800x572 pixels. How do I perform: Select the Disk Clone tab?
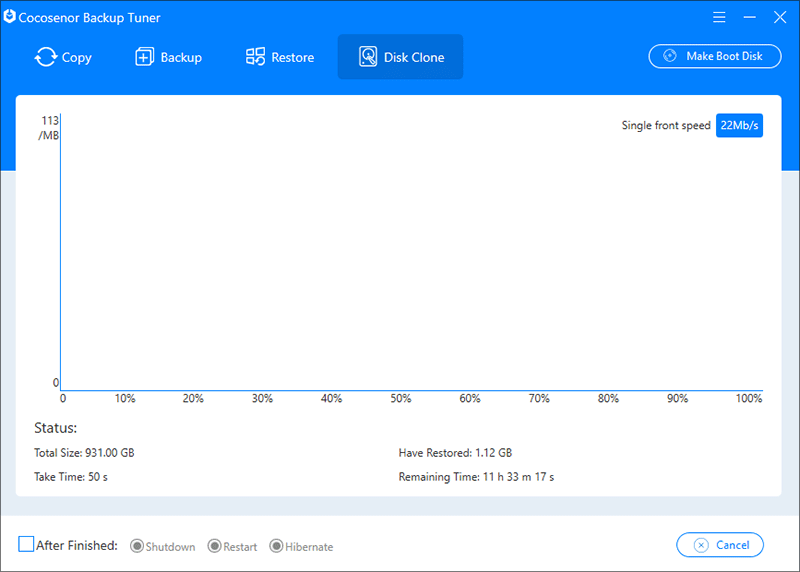[x=401, y=57]
